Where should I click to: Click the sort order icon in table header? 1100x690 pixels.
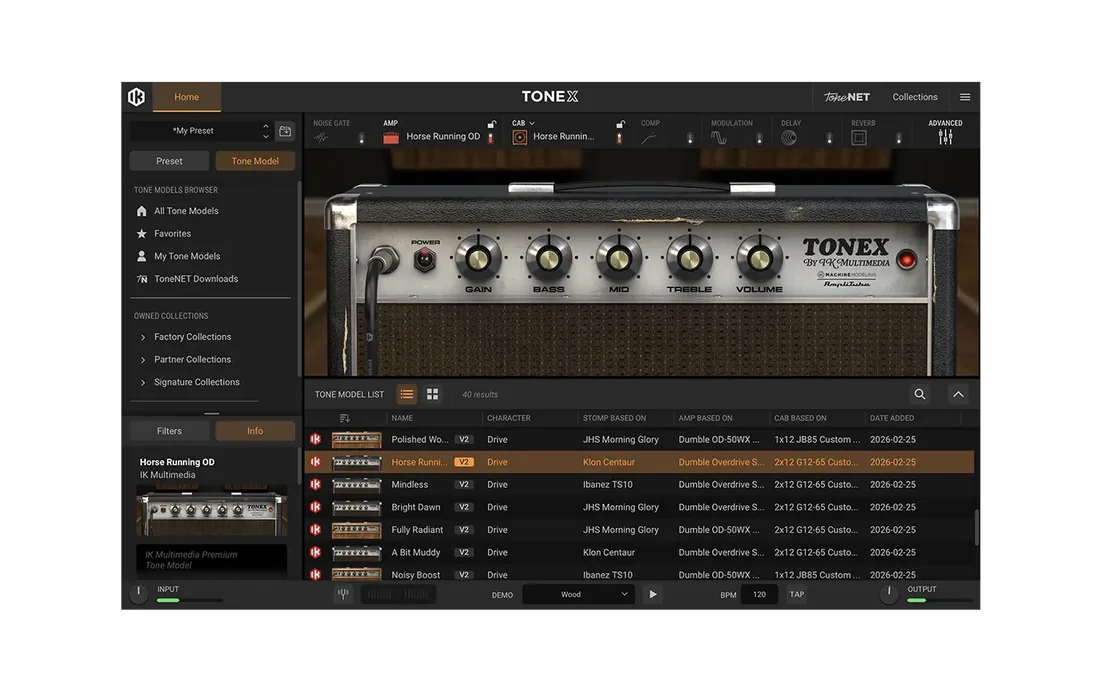click(344, 418)
